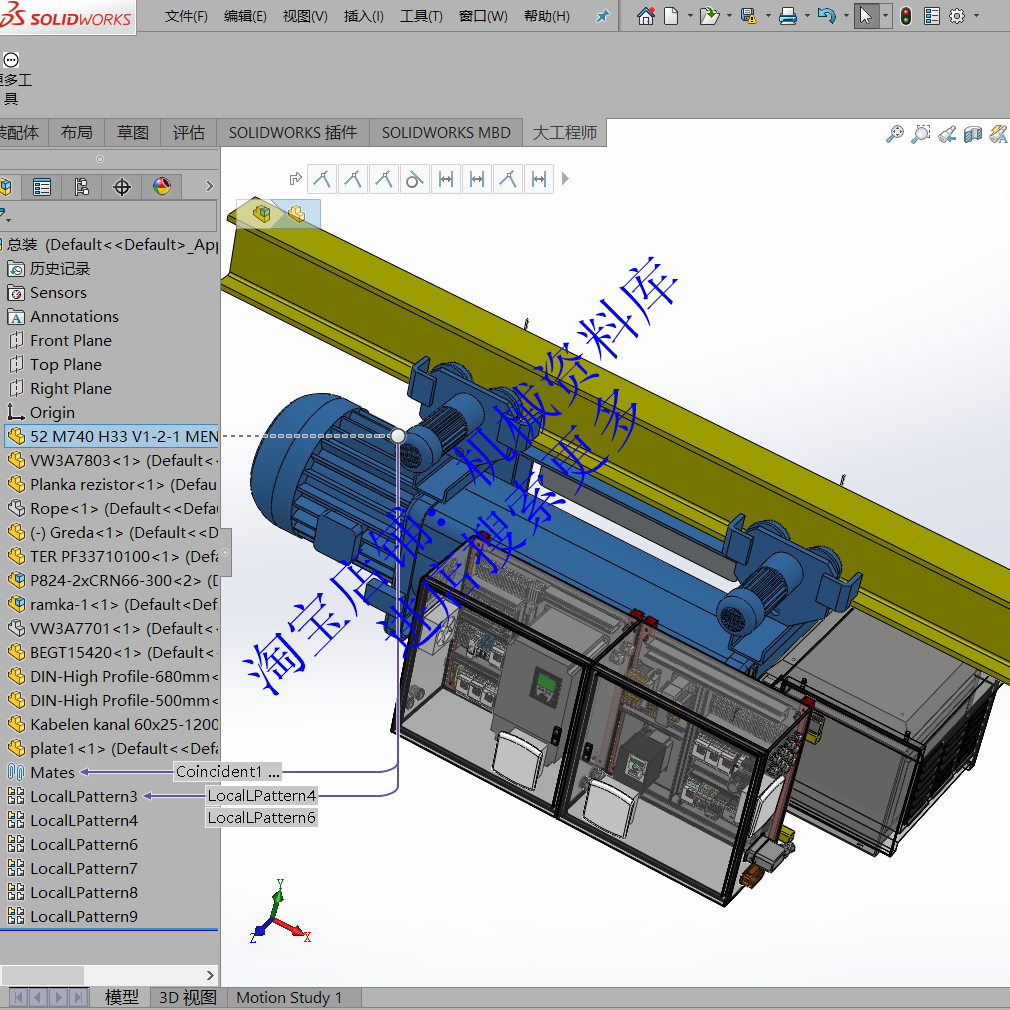This screenshot has width=1010, height=1010.
Task: Open the dropdown arrow beside New document
Action: click(690, 16)
